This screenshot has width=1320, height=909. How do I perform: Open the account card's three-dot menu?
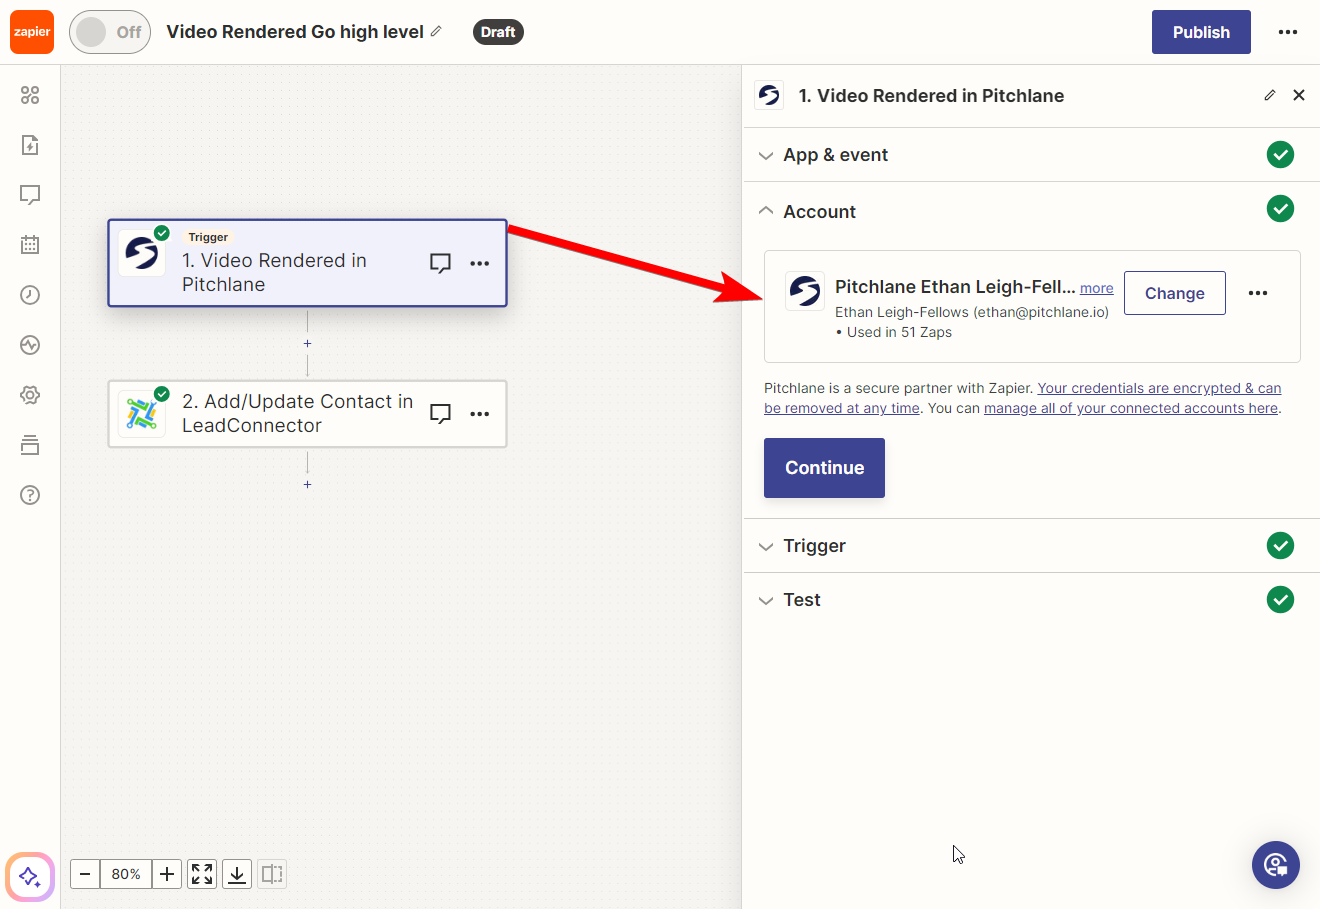pos(1258,293)
